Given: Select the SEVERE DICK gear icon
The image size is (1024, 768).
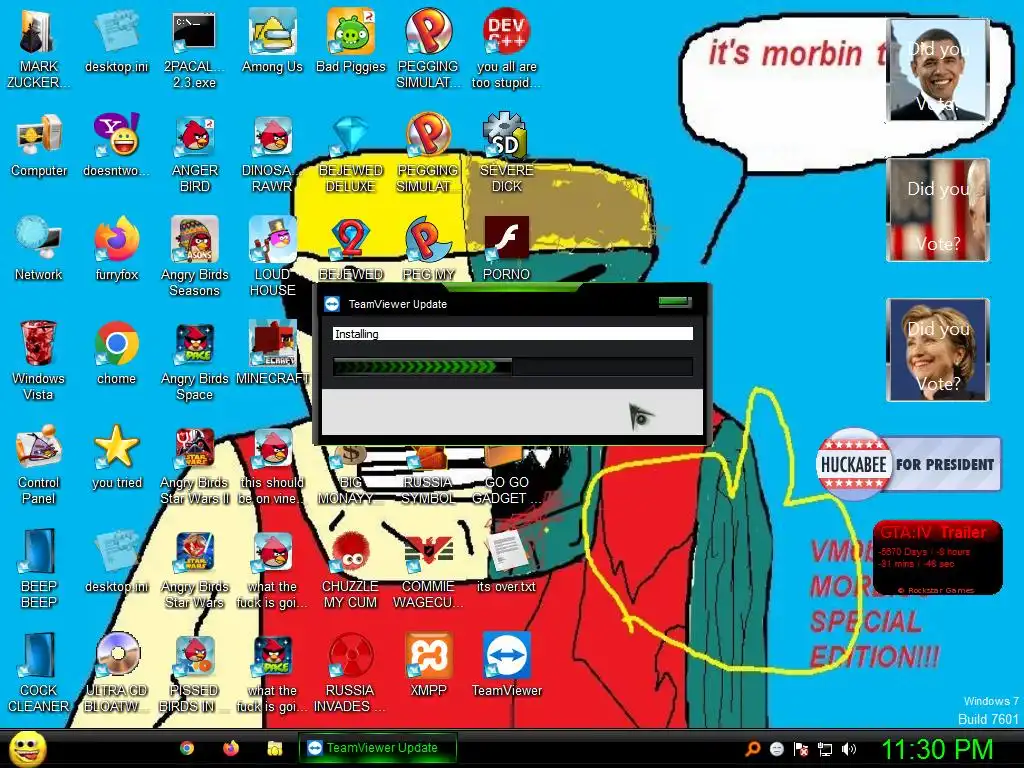Looking at the screenshot, I should pos(506,153).
